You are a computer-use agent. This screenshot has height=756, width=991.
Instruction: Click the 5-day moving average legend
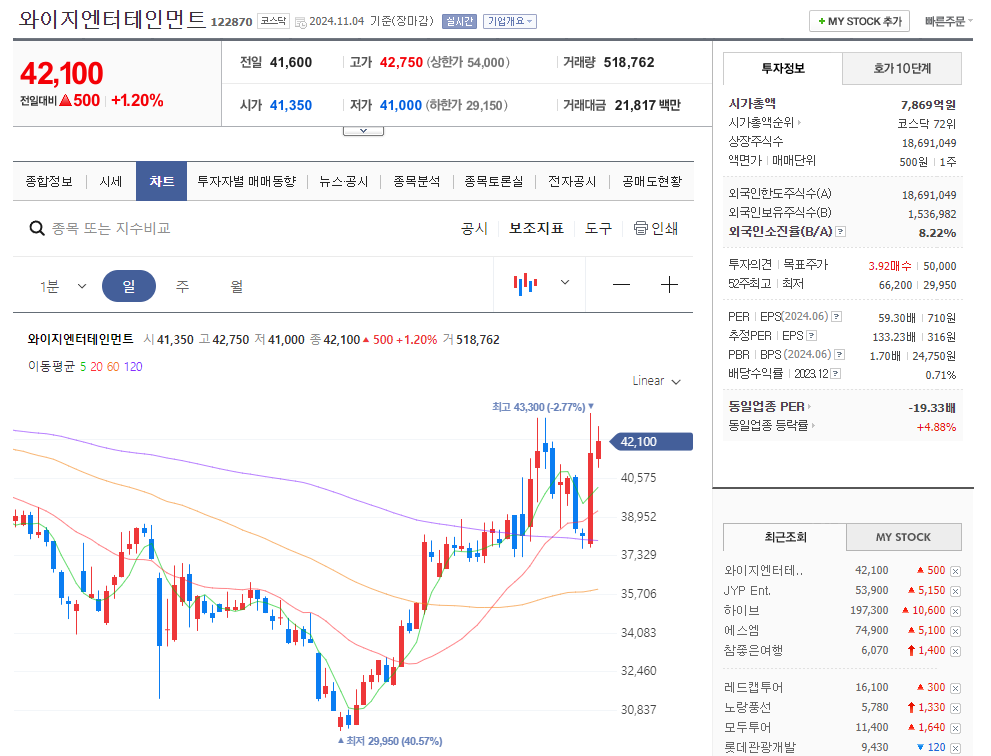pos(83,367)
